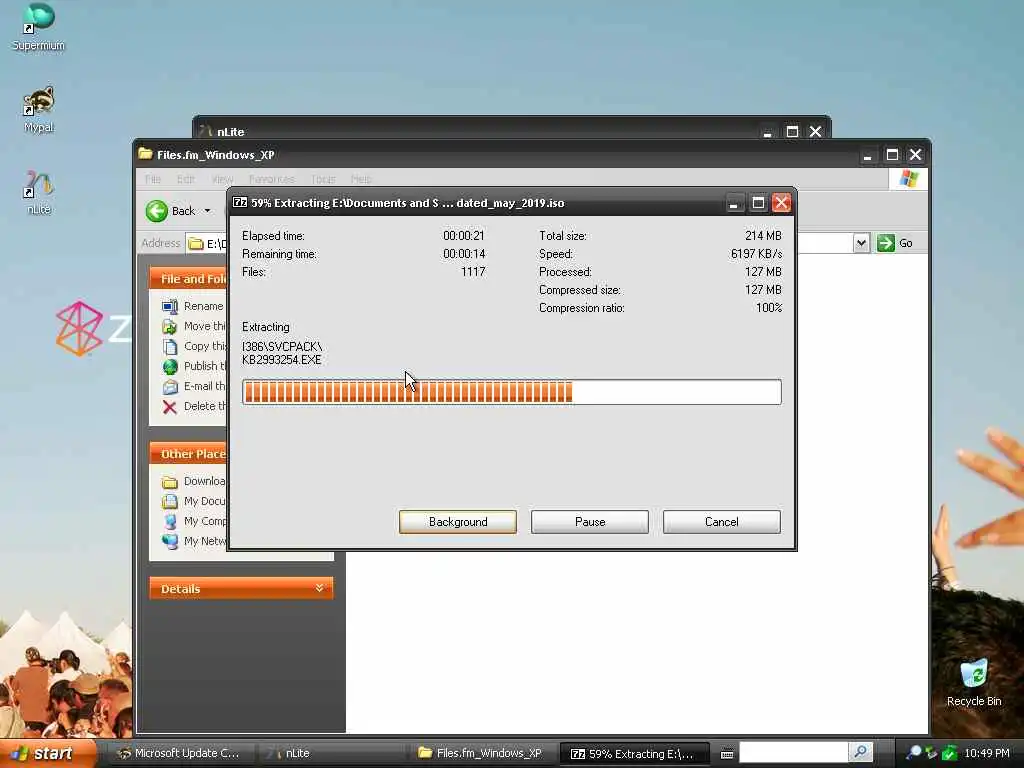The width and height of the screenshot is (1024, 768).
Task: Click the Compression ratio value 100%
Action: click(769, 308)
